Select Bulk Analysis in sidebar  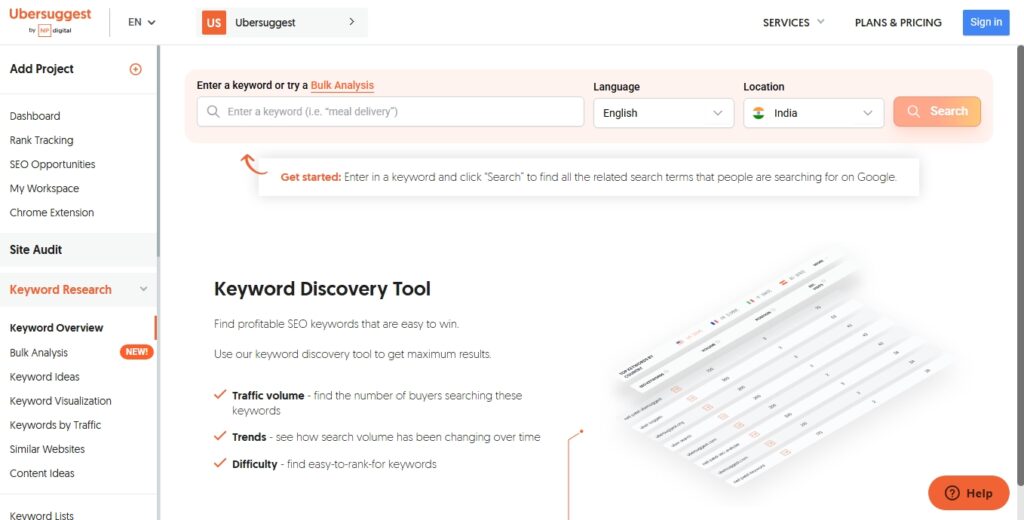click(x=39, y=353)
